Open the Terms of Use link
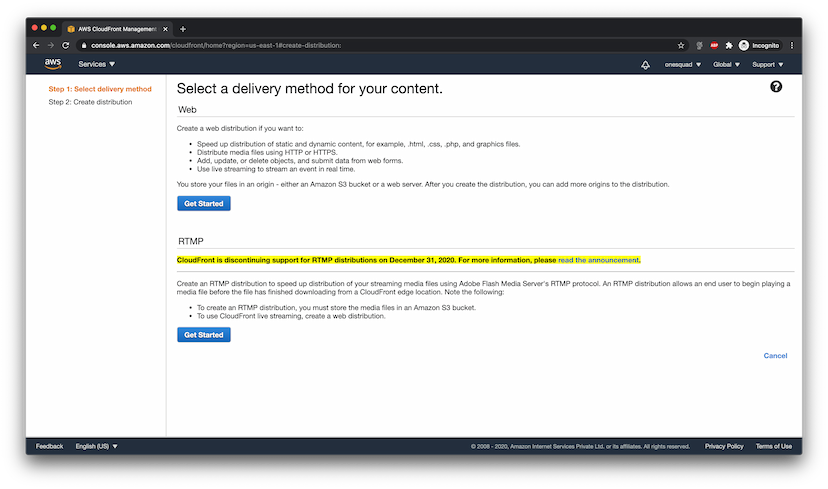Viewport: 828px width, 489px height. pyautogui.click(x=774, y=446)
